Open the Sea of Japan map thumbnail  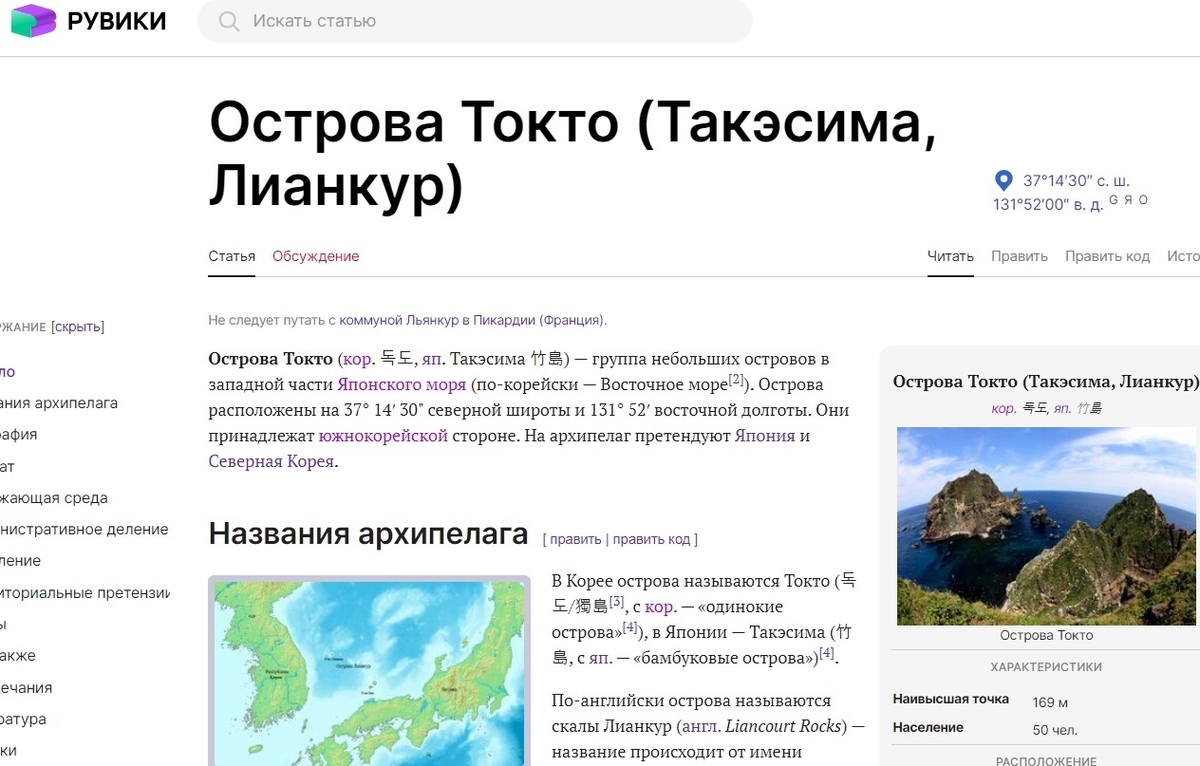point(369,670)
